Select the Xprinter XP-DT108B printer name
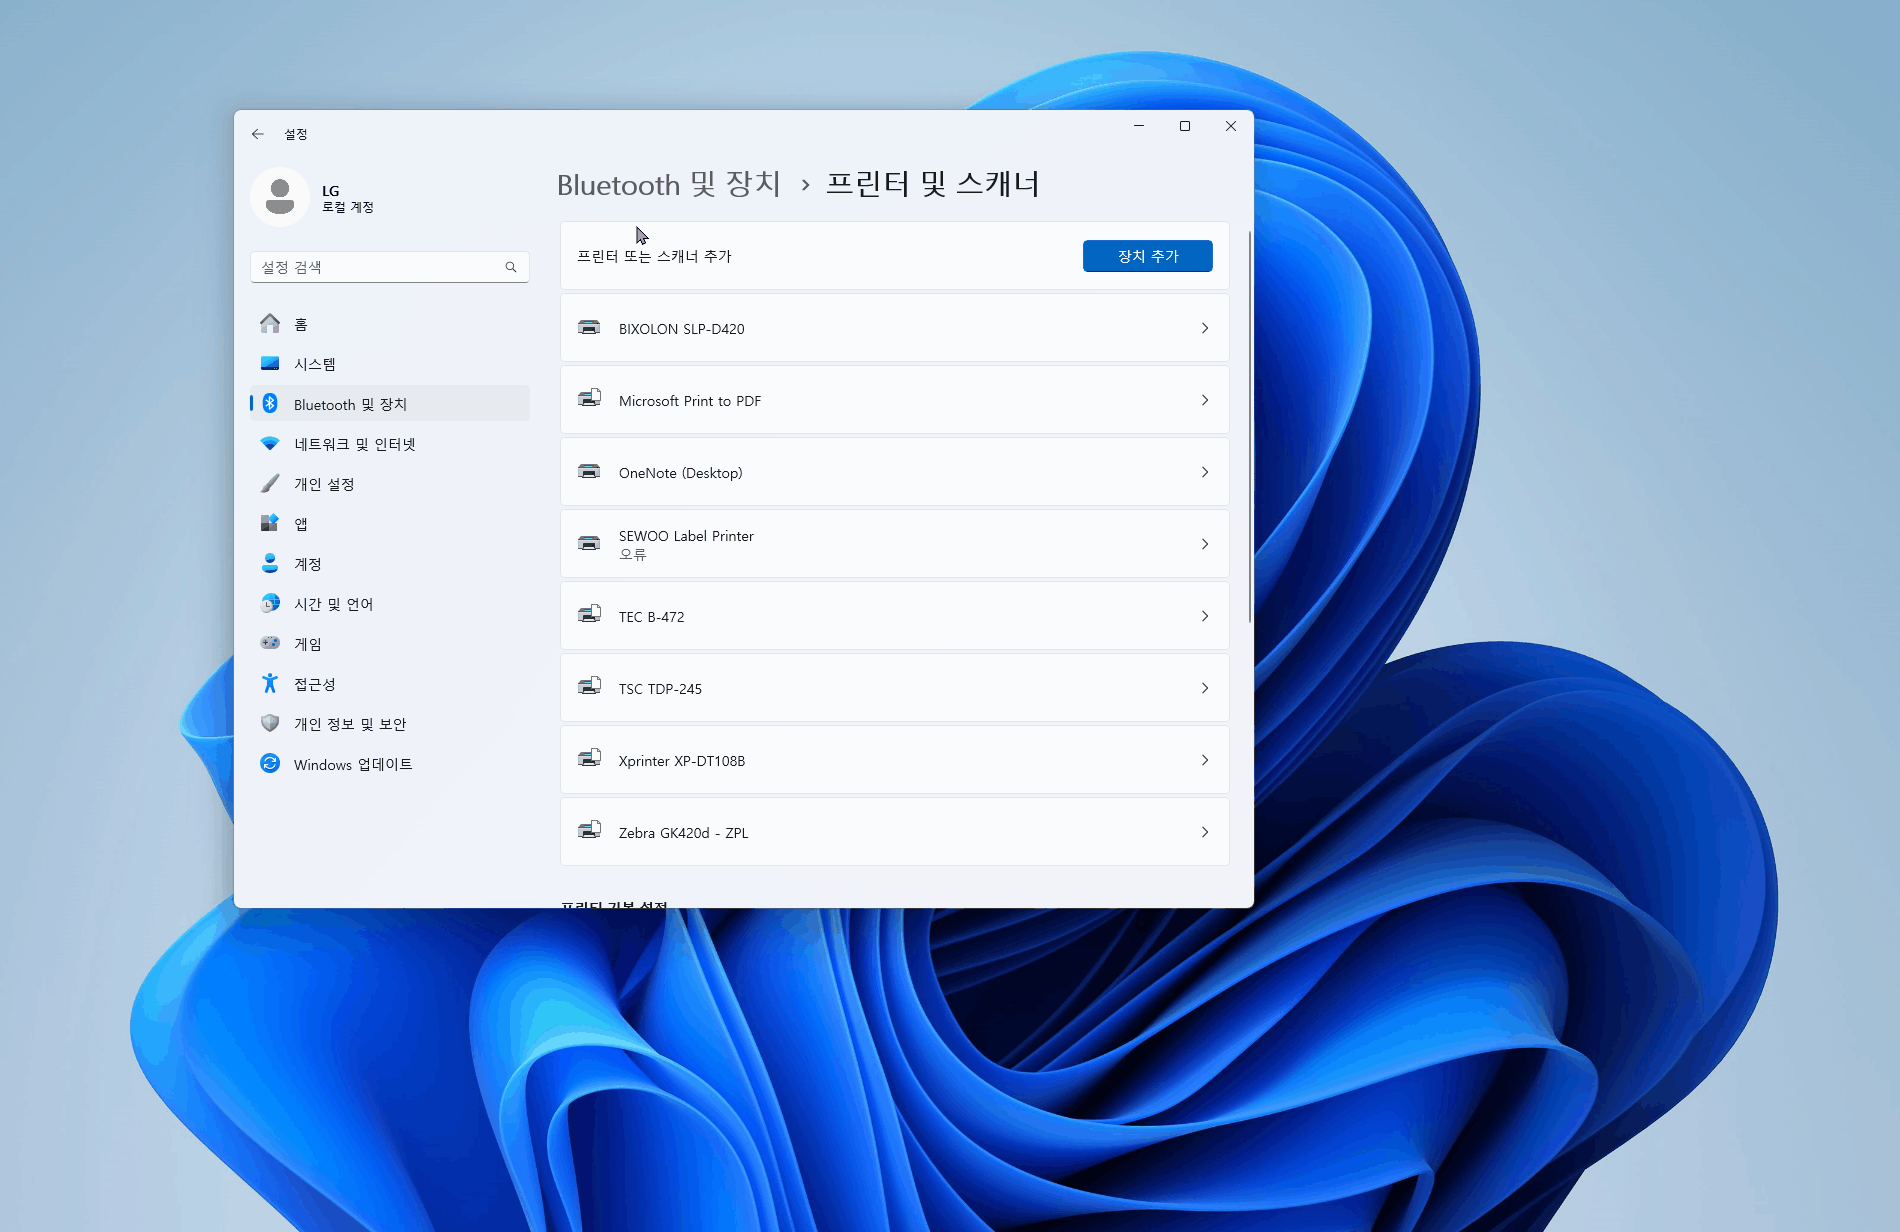1900x1232 pixels. point(682,761)
